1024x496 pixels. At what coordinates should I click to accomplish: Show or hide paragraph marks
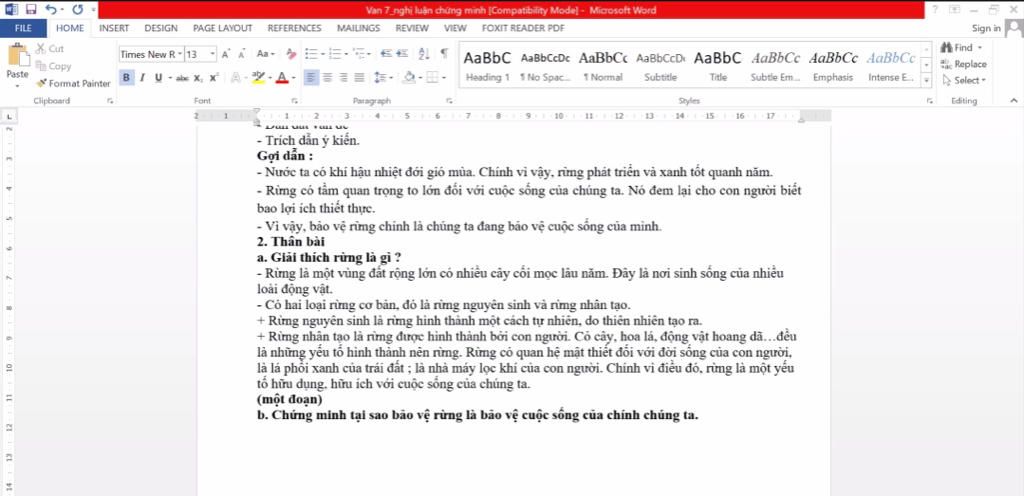444,54
